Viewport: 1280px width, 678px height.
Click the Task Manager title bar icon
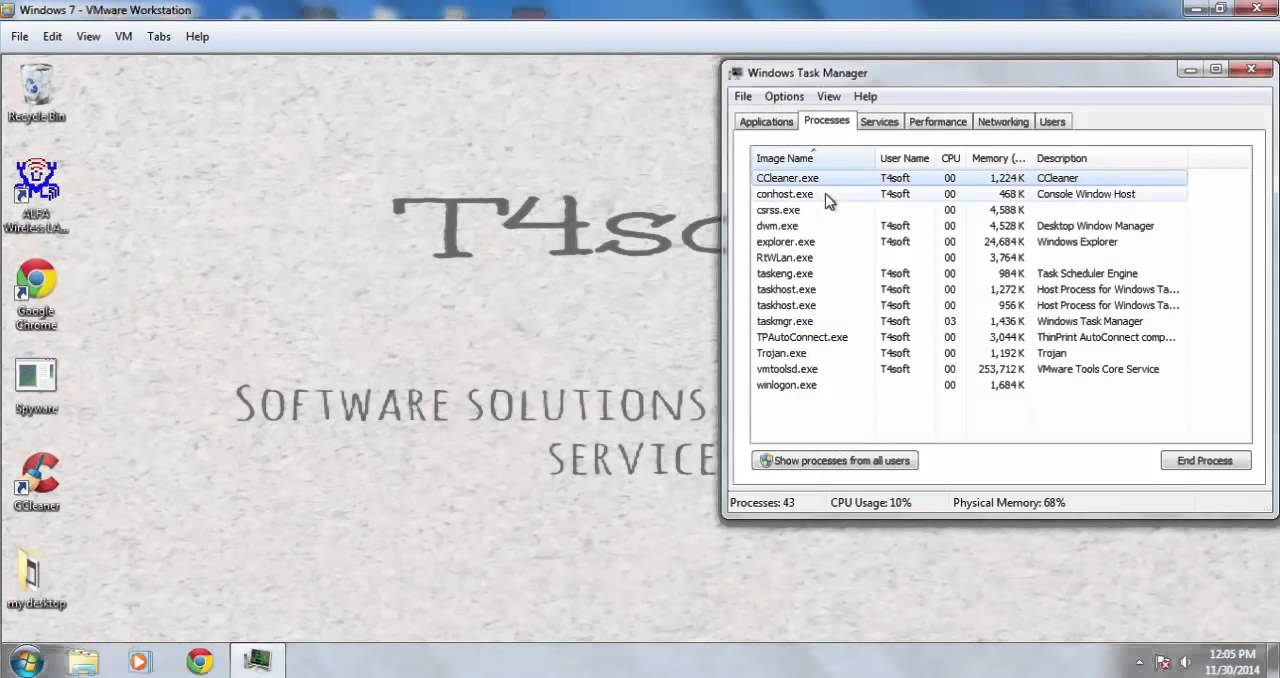click(737, 73)
